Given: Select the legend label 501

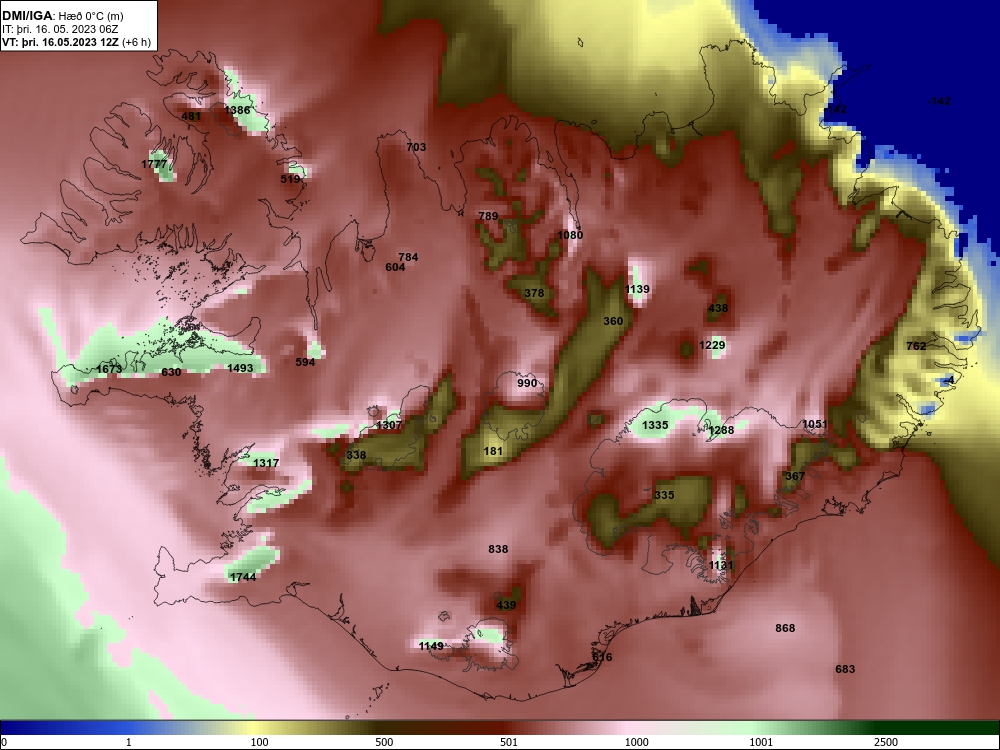Looking at the screenshot, I should [508, 742].
